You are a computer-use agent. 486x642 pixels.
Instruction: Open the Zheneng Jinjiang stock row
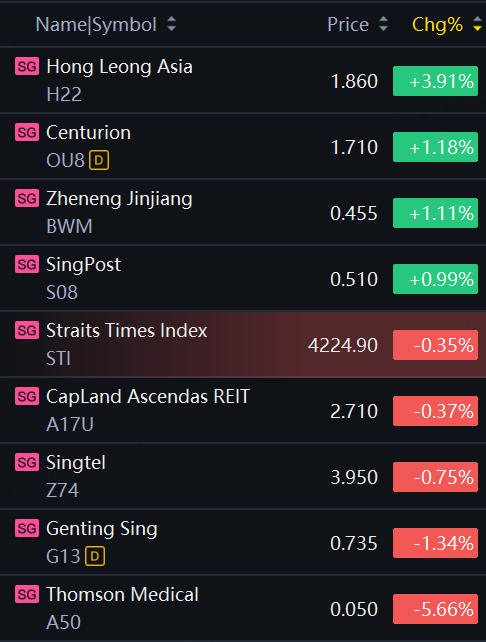coord(243,212)
